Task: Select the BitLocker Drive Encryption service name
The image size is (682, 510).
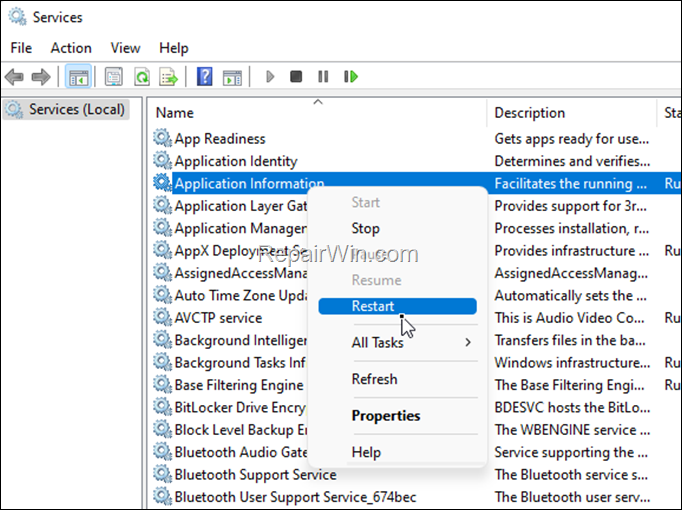Action: click(241, 408)
